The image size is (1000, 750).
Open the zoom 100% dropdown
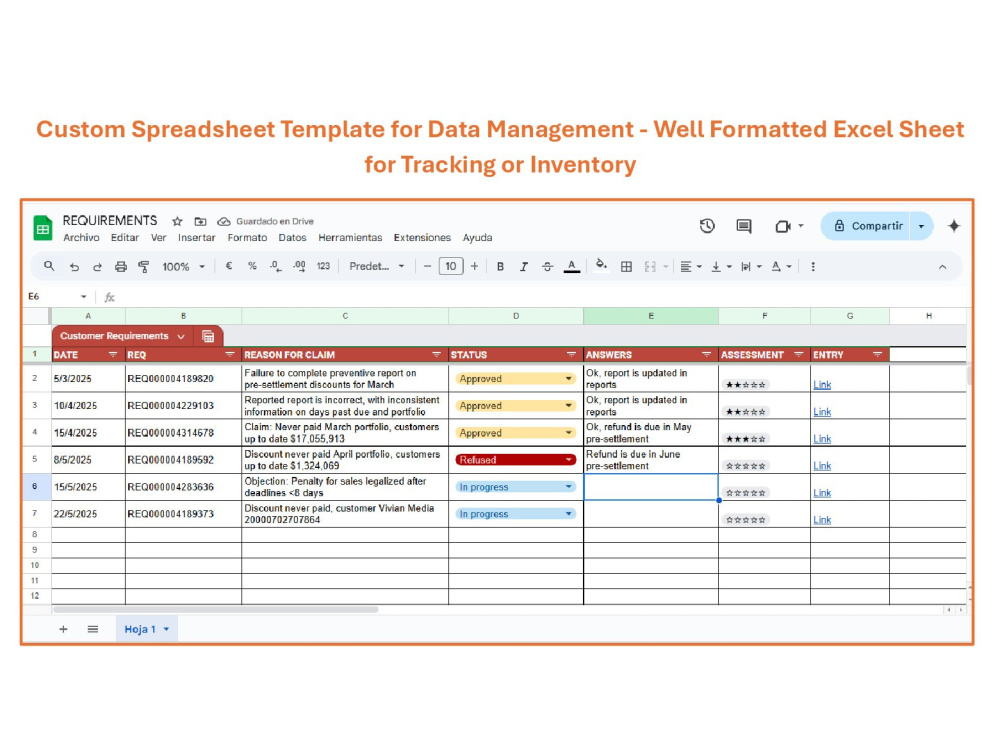[184, 267]
